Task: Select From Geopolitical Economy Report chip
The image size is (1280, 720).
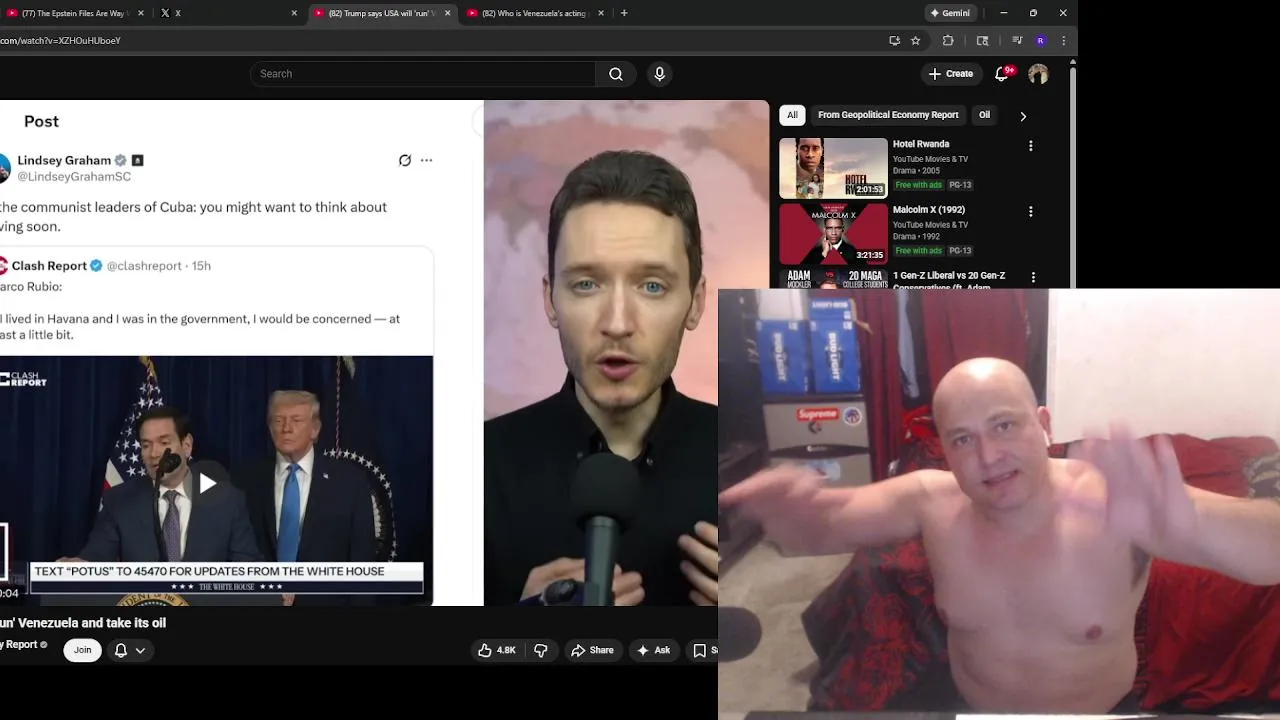Action: tap(888, 115)
